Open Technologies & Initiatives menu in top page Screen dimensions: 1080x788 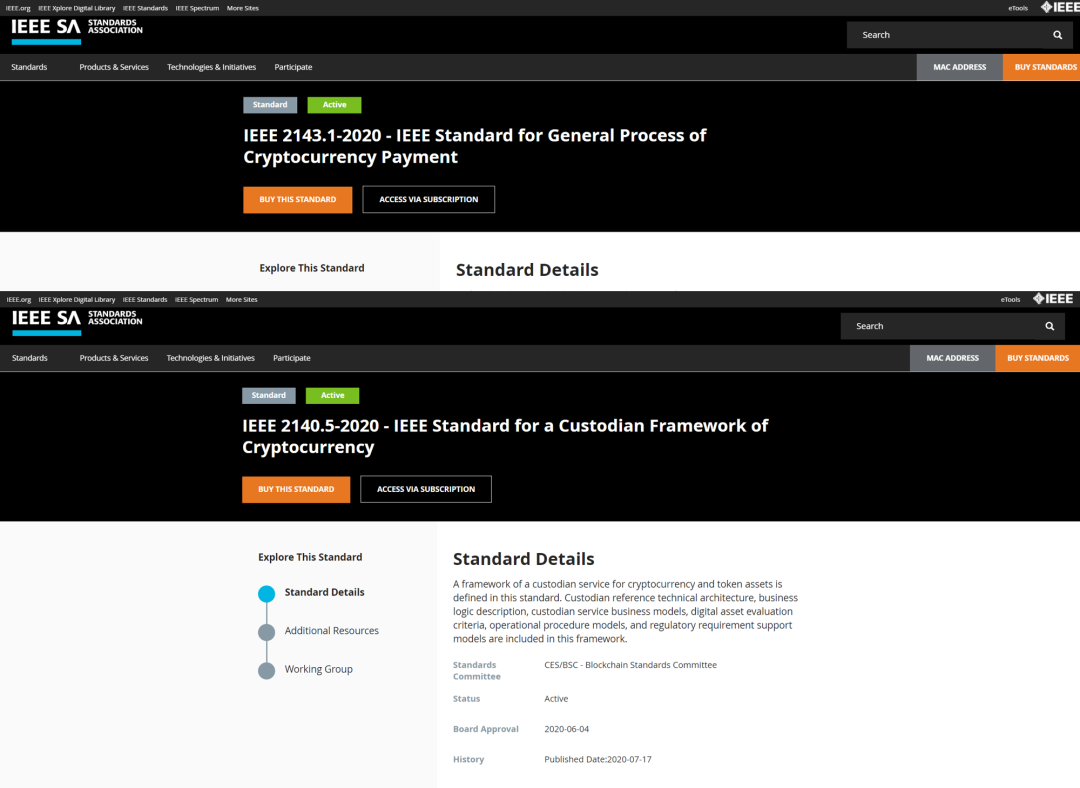(211, 67)
